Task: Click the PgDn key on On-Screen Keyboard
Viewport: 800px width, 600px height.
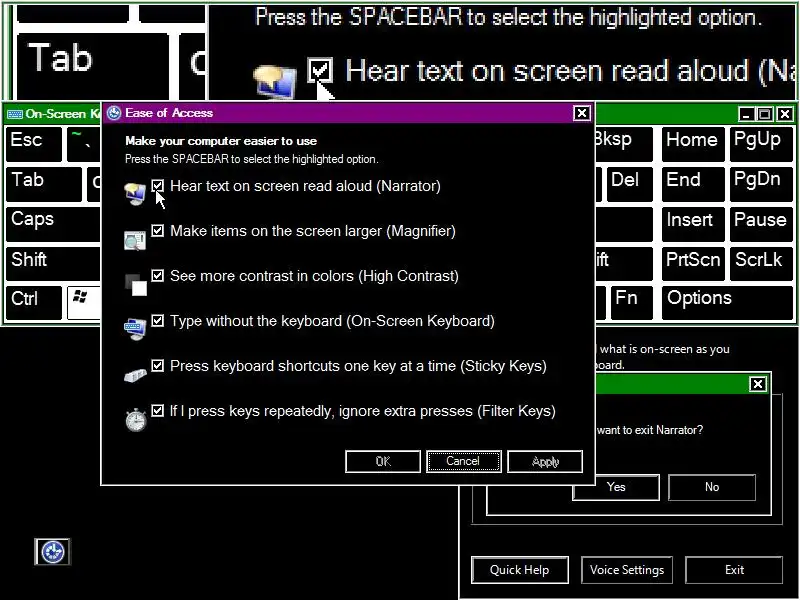Action: pyautogui.click(x=761, y=184)
